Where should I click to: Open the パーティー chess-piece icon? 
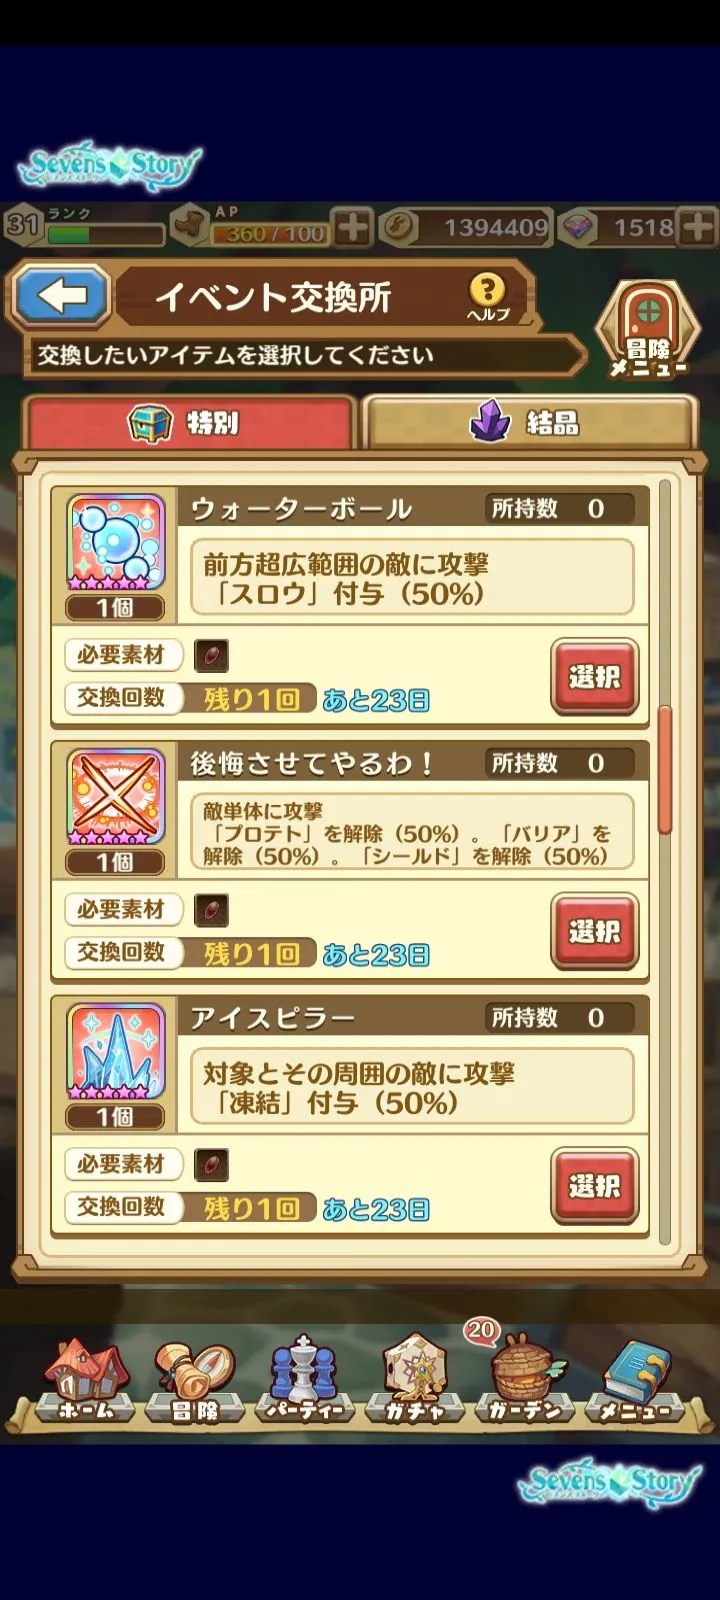[x=304, y=1381]
